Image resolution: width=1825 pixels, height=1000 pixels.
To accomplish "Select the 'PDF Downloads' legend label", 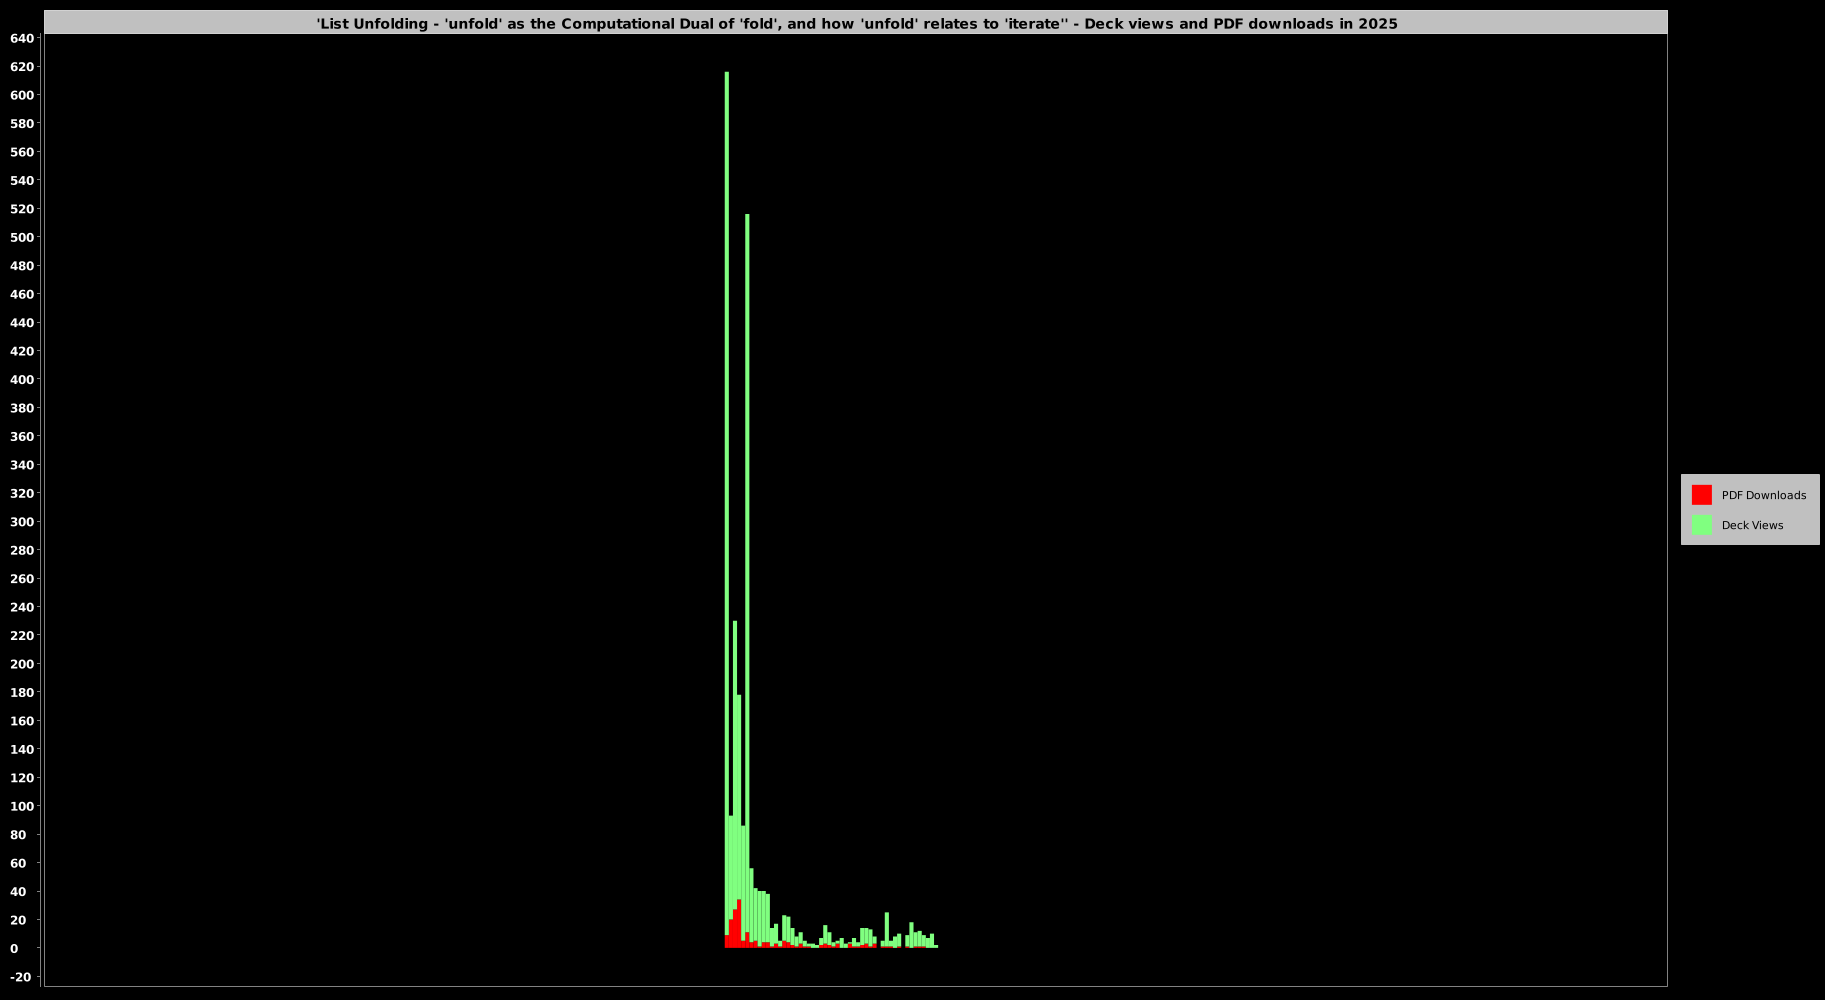I will 1763,495.
